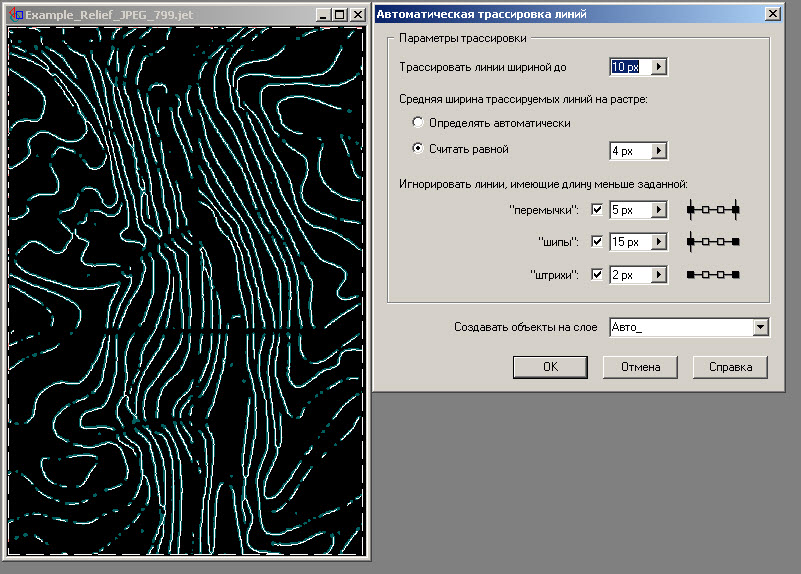
Task: Open help with Справка button
Action: [731, 367]
